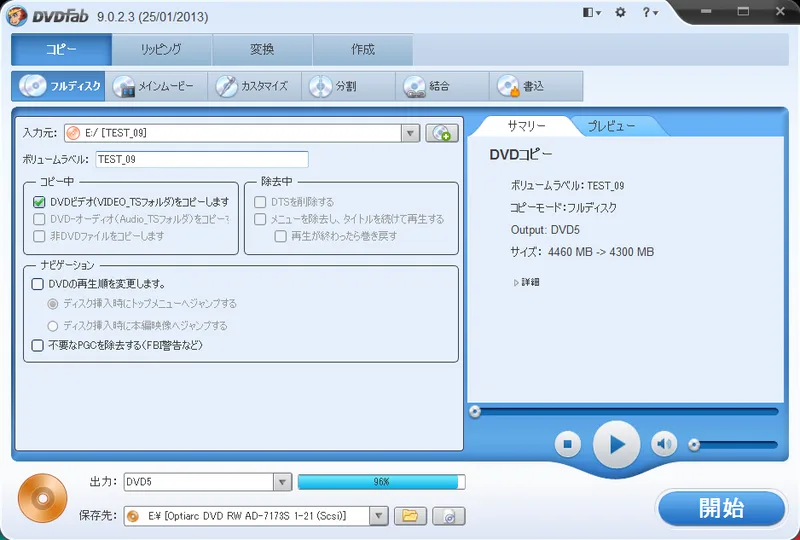Open the 出力 DVD5 dropdown arrow
The width and height of the screenshot is (800, 540).
282,482
